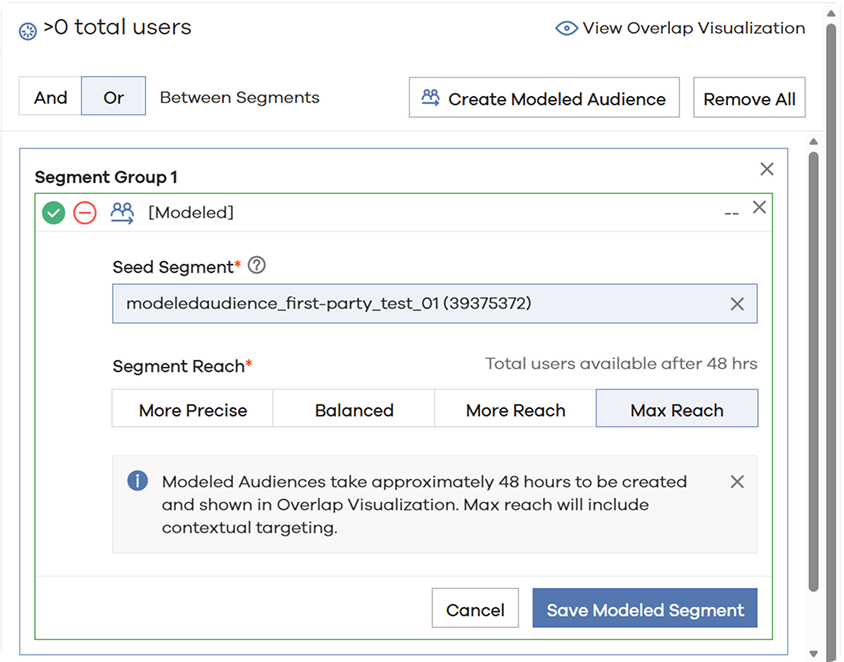Open the Seed Segment help question mark
The width and height of the screenshot is (844, 662).
258,266
